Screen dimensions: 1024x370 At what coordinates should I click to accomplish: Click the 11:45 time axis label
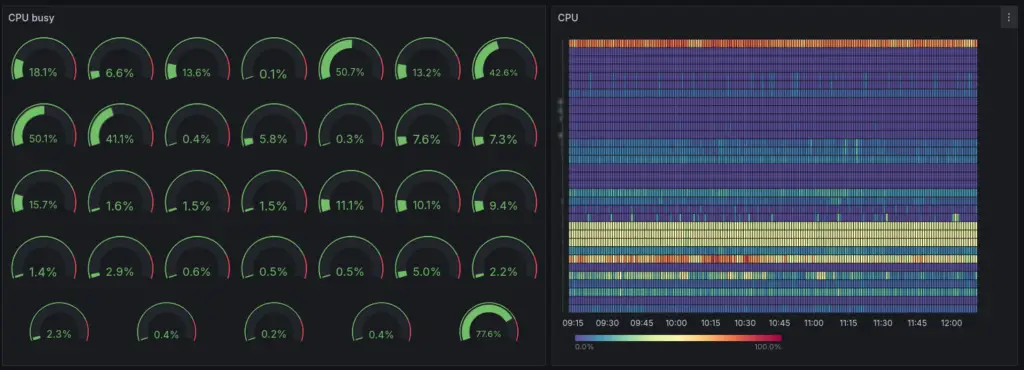tap(917, 323)
